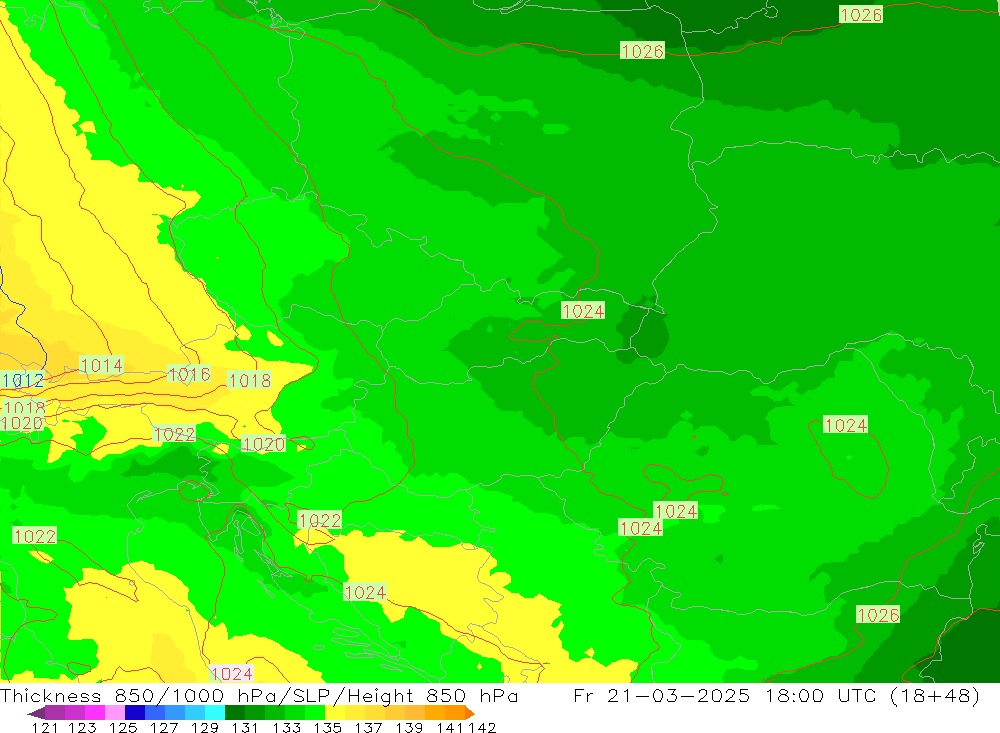Click legend value 141

450,727
